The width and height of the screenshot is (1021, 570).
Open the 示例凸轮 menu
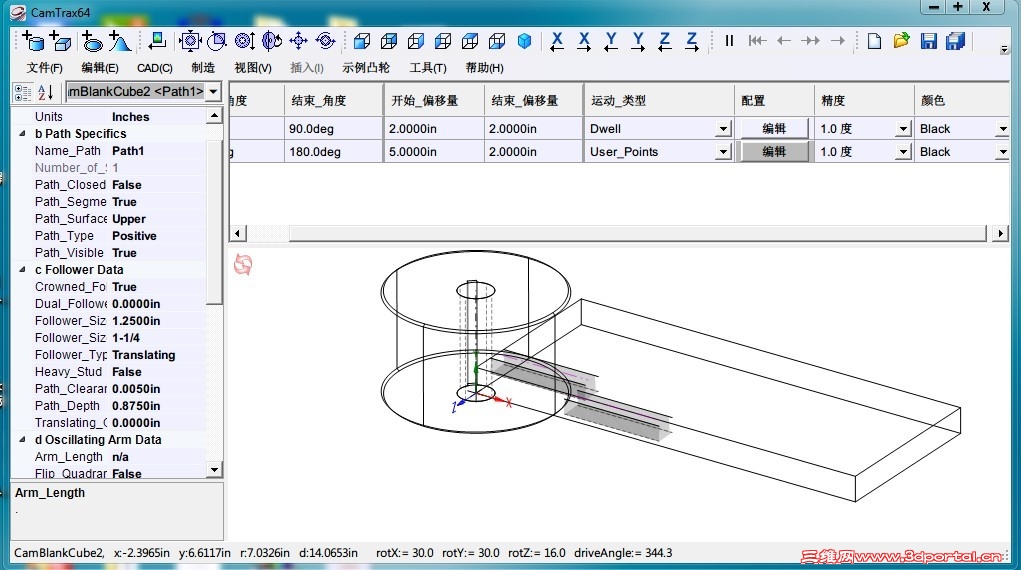[366, 68]
